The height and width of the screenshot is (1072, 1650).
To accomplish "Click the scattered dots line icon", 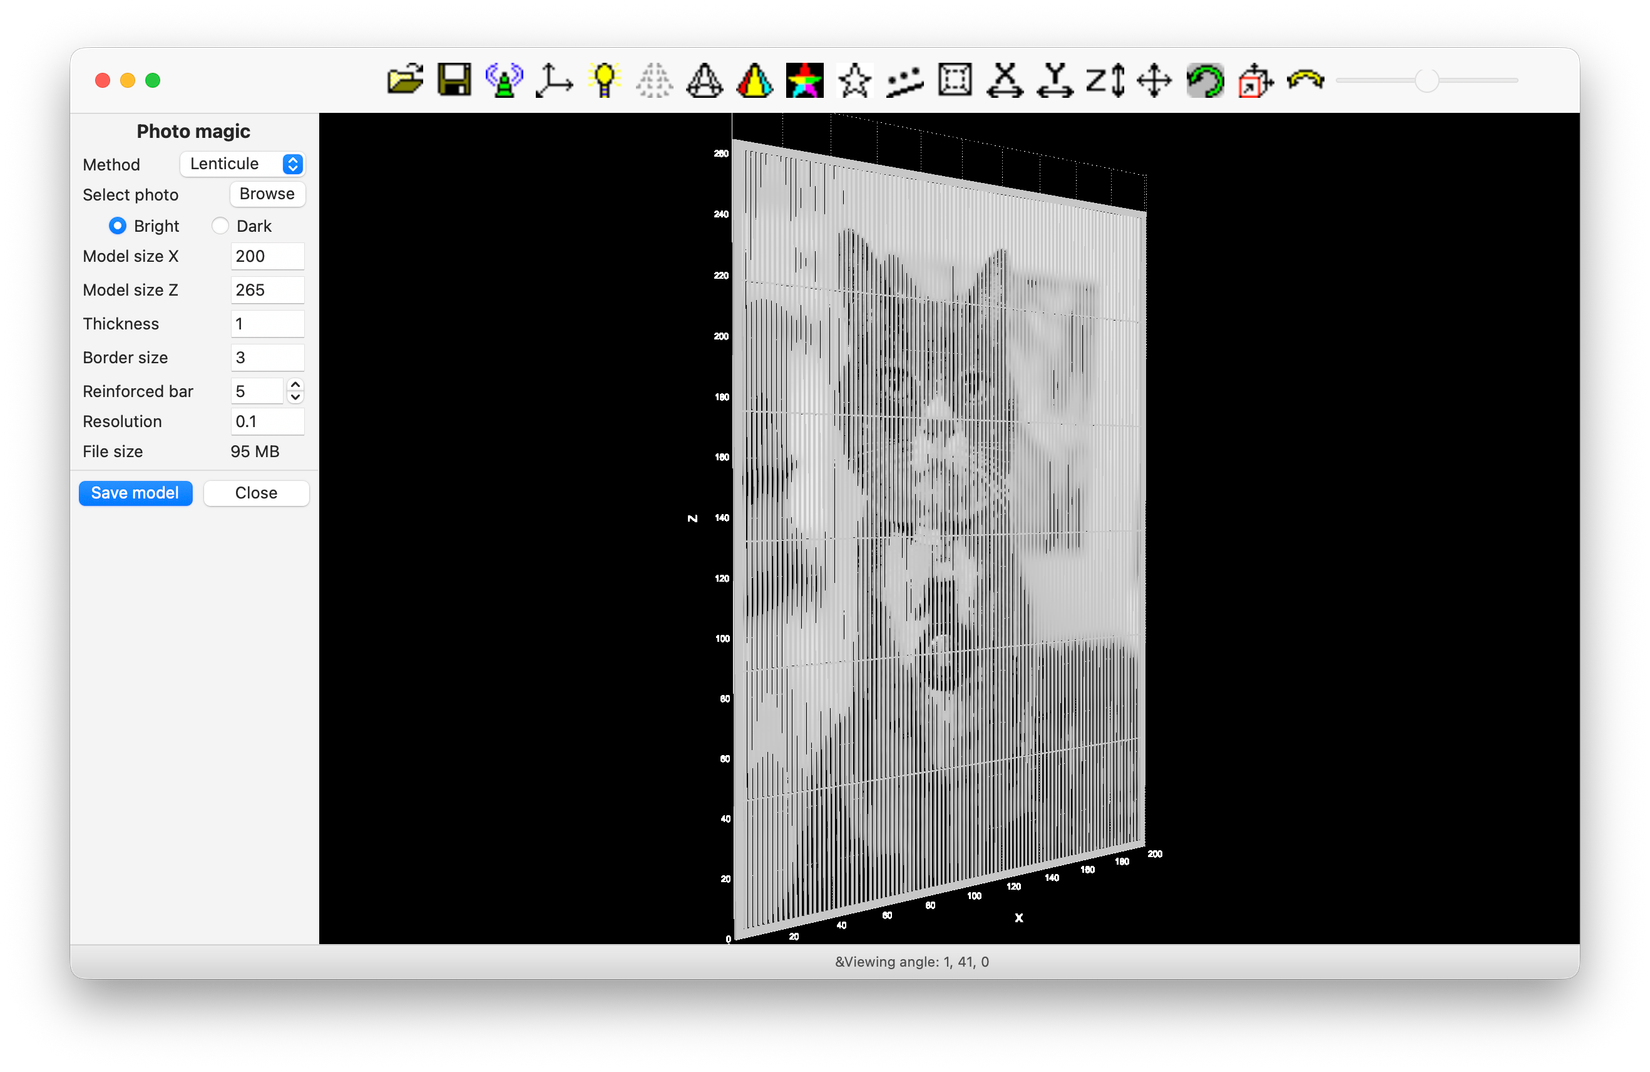I will tap(904, 80).
